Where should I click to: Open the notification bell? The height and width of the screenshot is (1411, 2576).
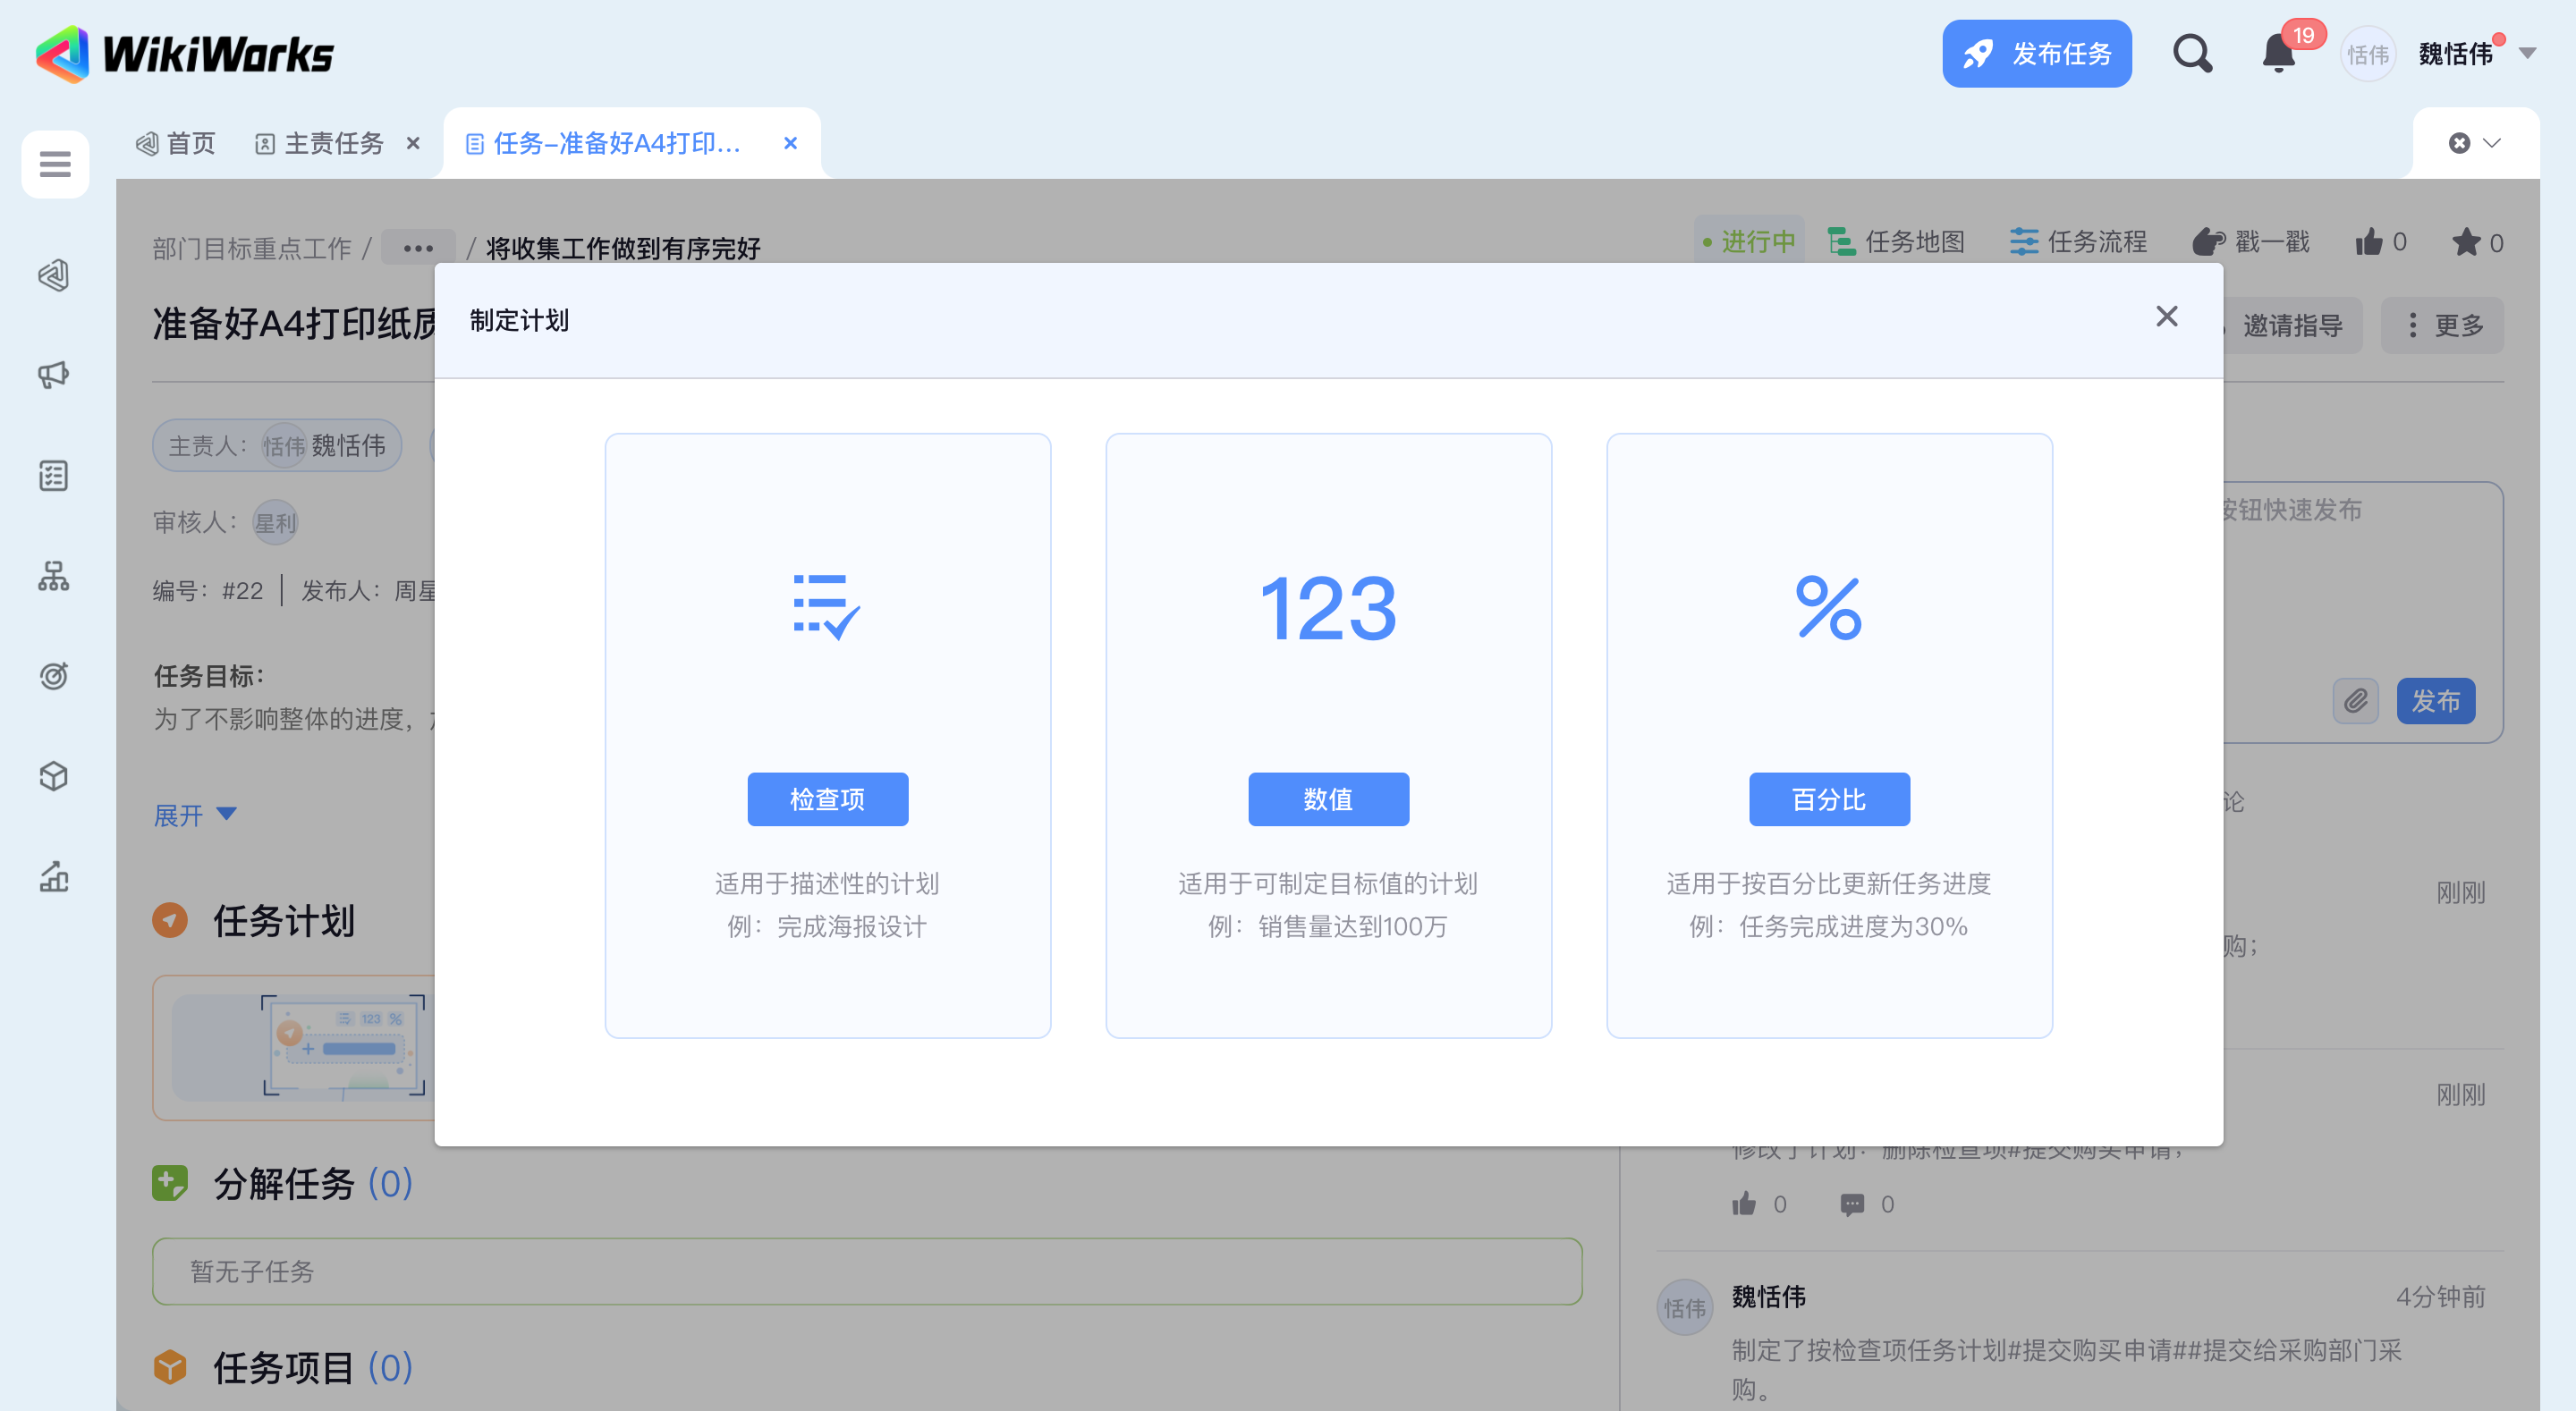(2278, 54)
